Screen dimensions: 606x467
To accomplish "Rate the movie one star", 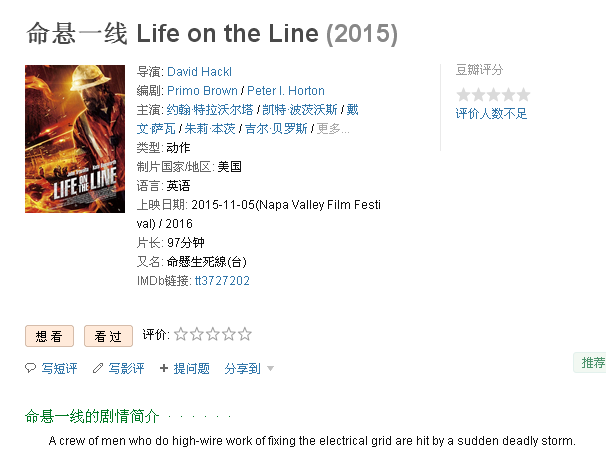I will pos(181,335).
